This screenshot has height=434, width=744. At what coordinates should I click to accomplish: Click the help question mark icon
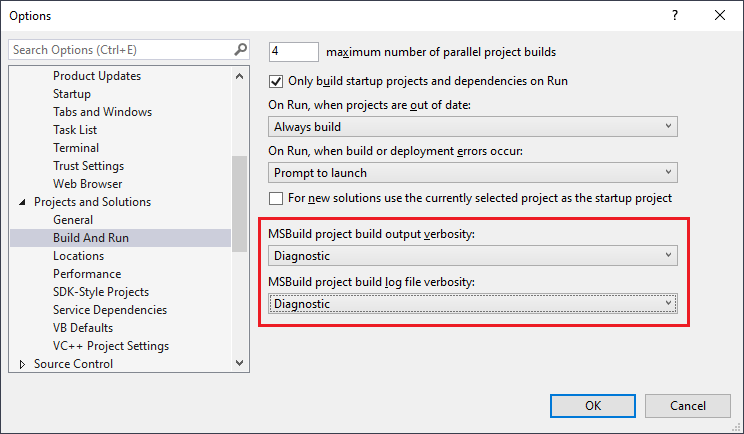675,16
